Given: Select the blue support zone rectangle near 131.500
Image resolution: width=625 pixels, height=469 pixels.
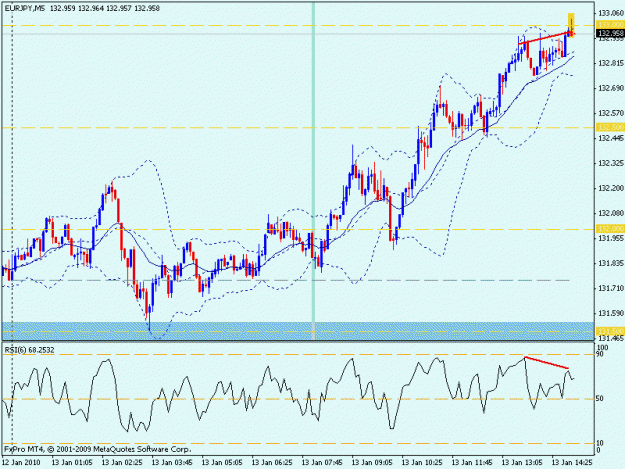Looking at the screenshot, I should click(298, 331).
